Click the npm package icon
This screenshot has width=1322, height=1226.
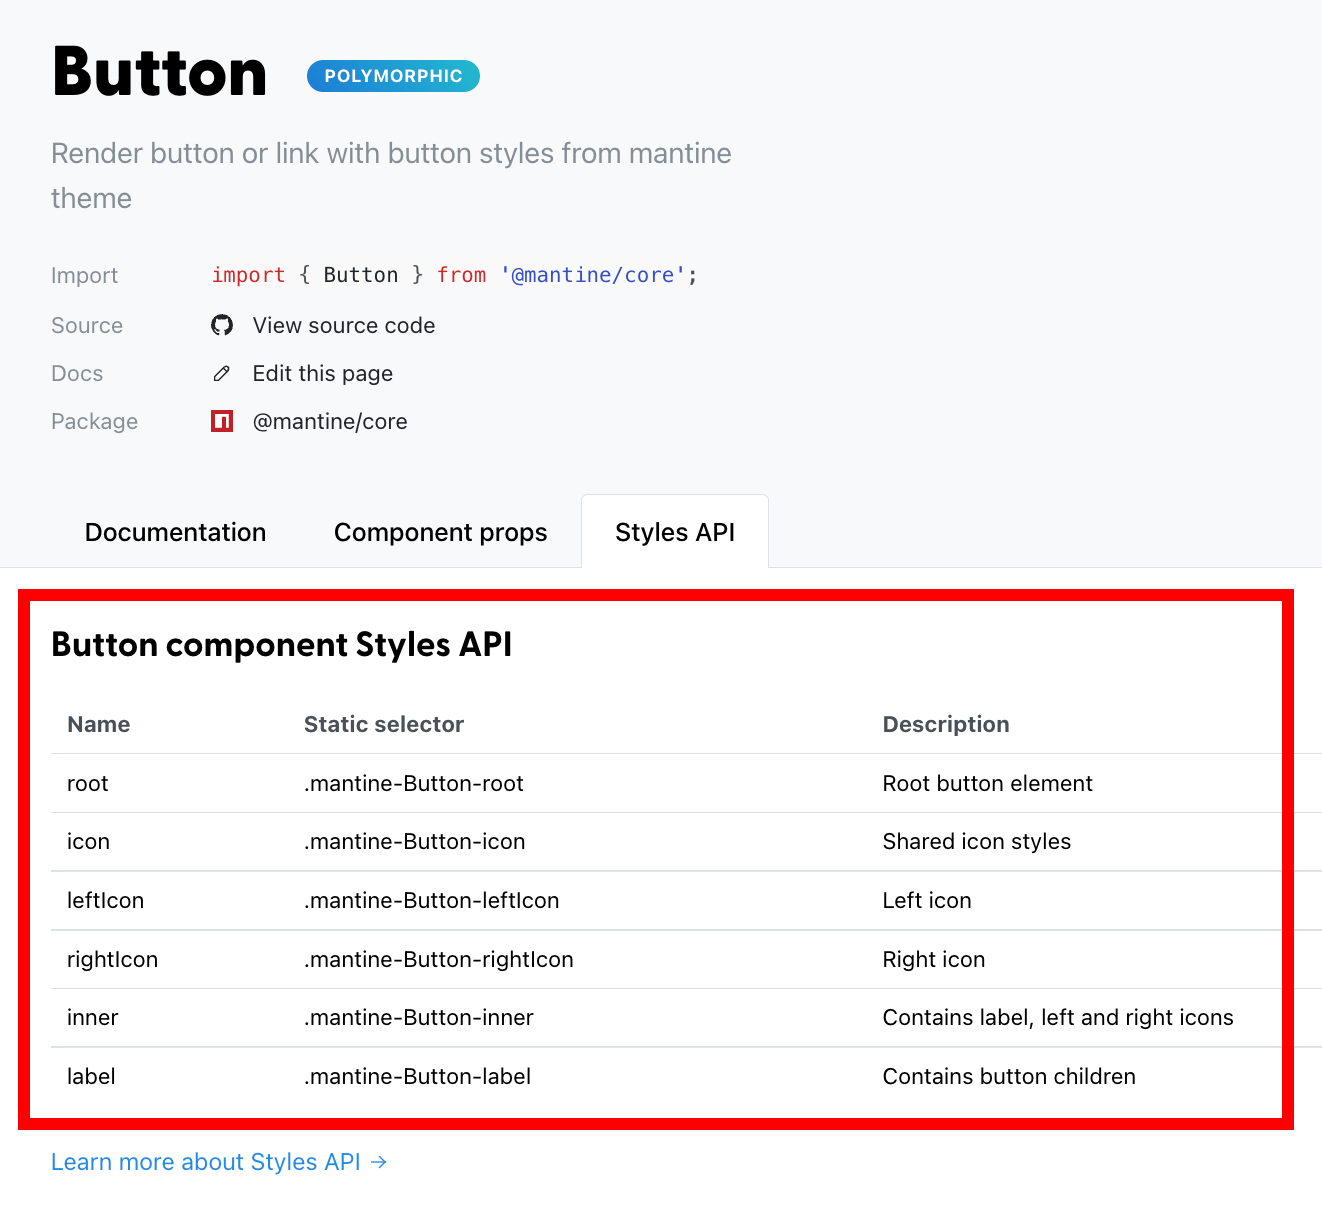[x=221, y=421]
